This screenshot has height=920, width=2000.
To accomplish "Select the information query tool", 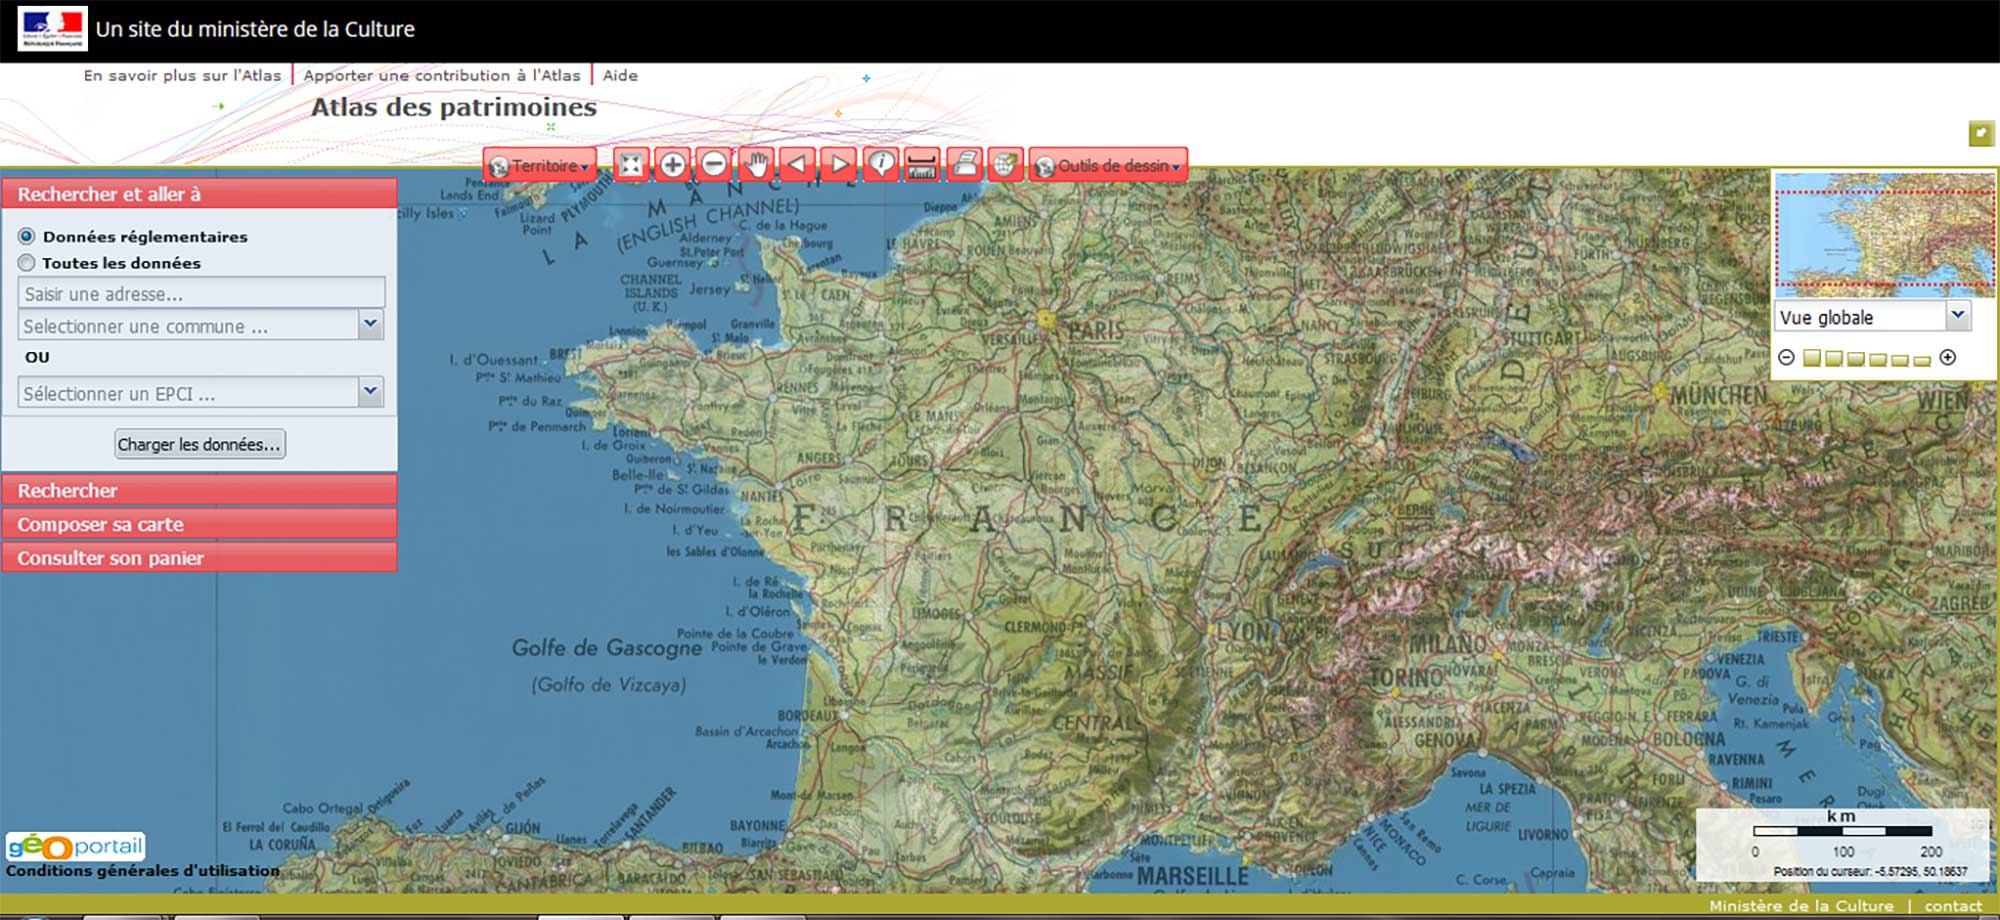I will click(881, 165).
